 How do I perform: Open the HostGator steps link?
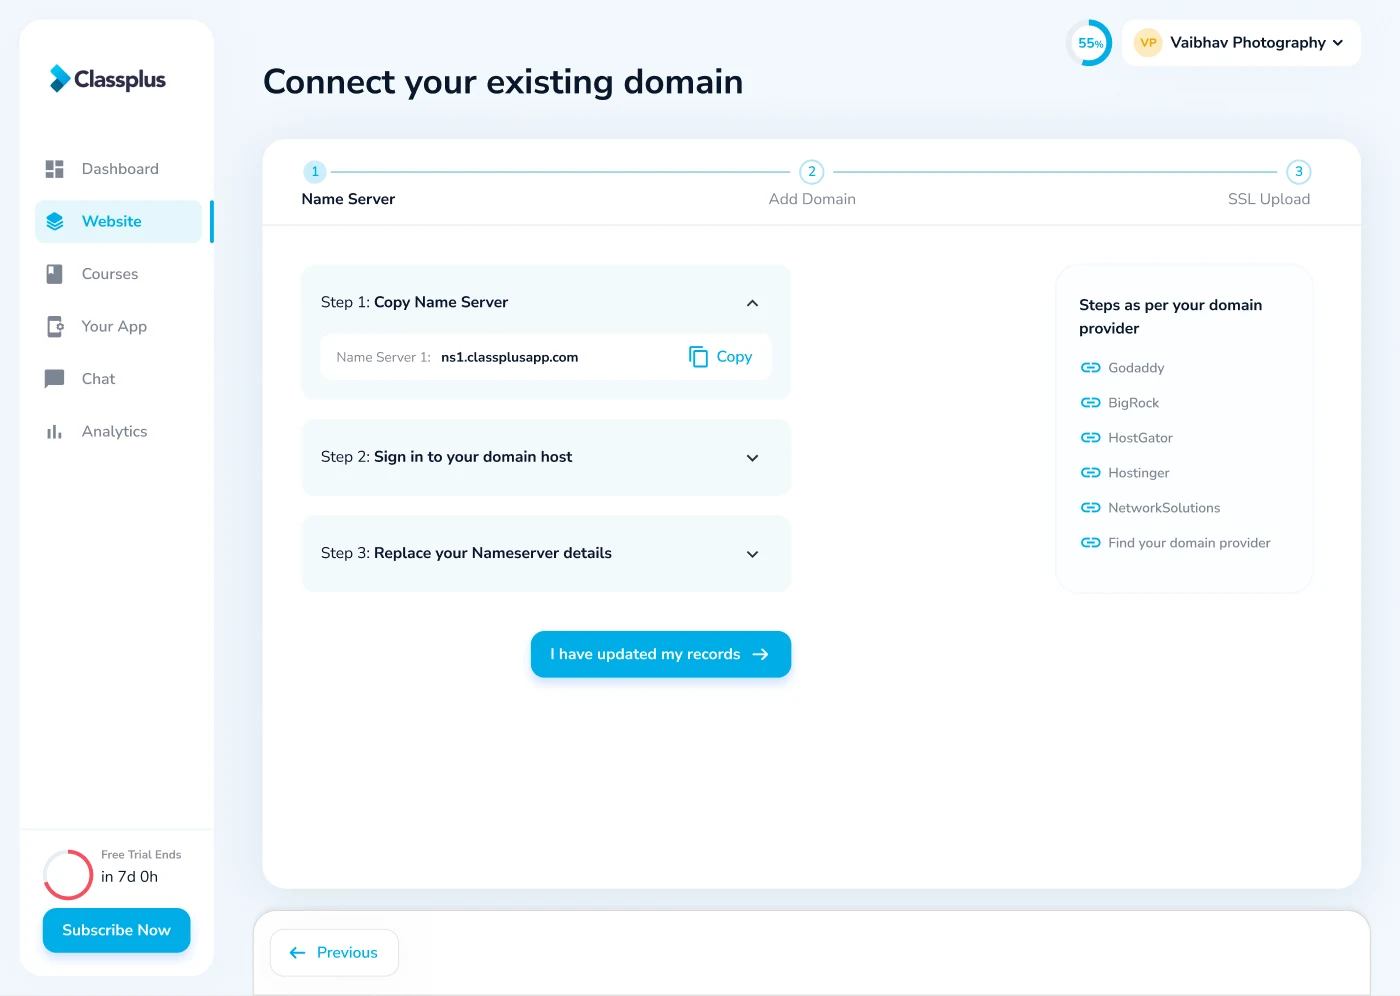pyautogui.click(x=1140, y=438)
